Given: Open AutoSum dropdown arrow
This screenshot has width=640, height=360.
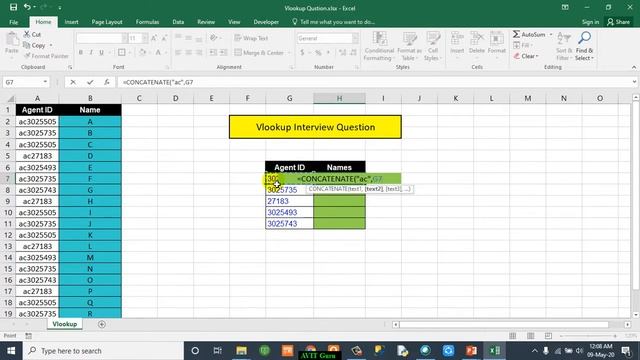Looking at the screenshot, I should click(551, 35).
